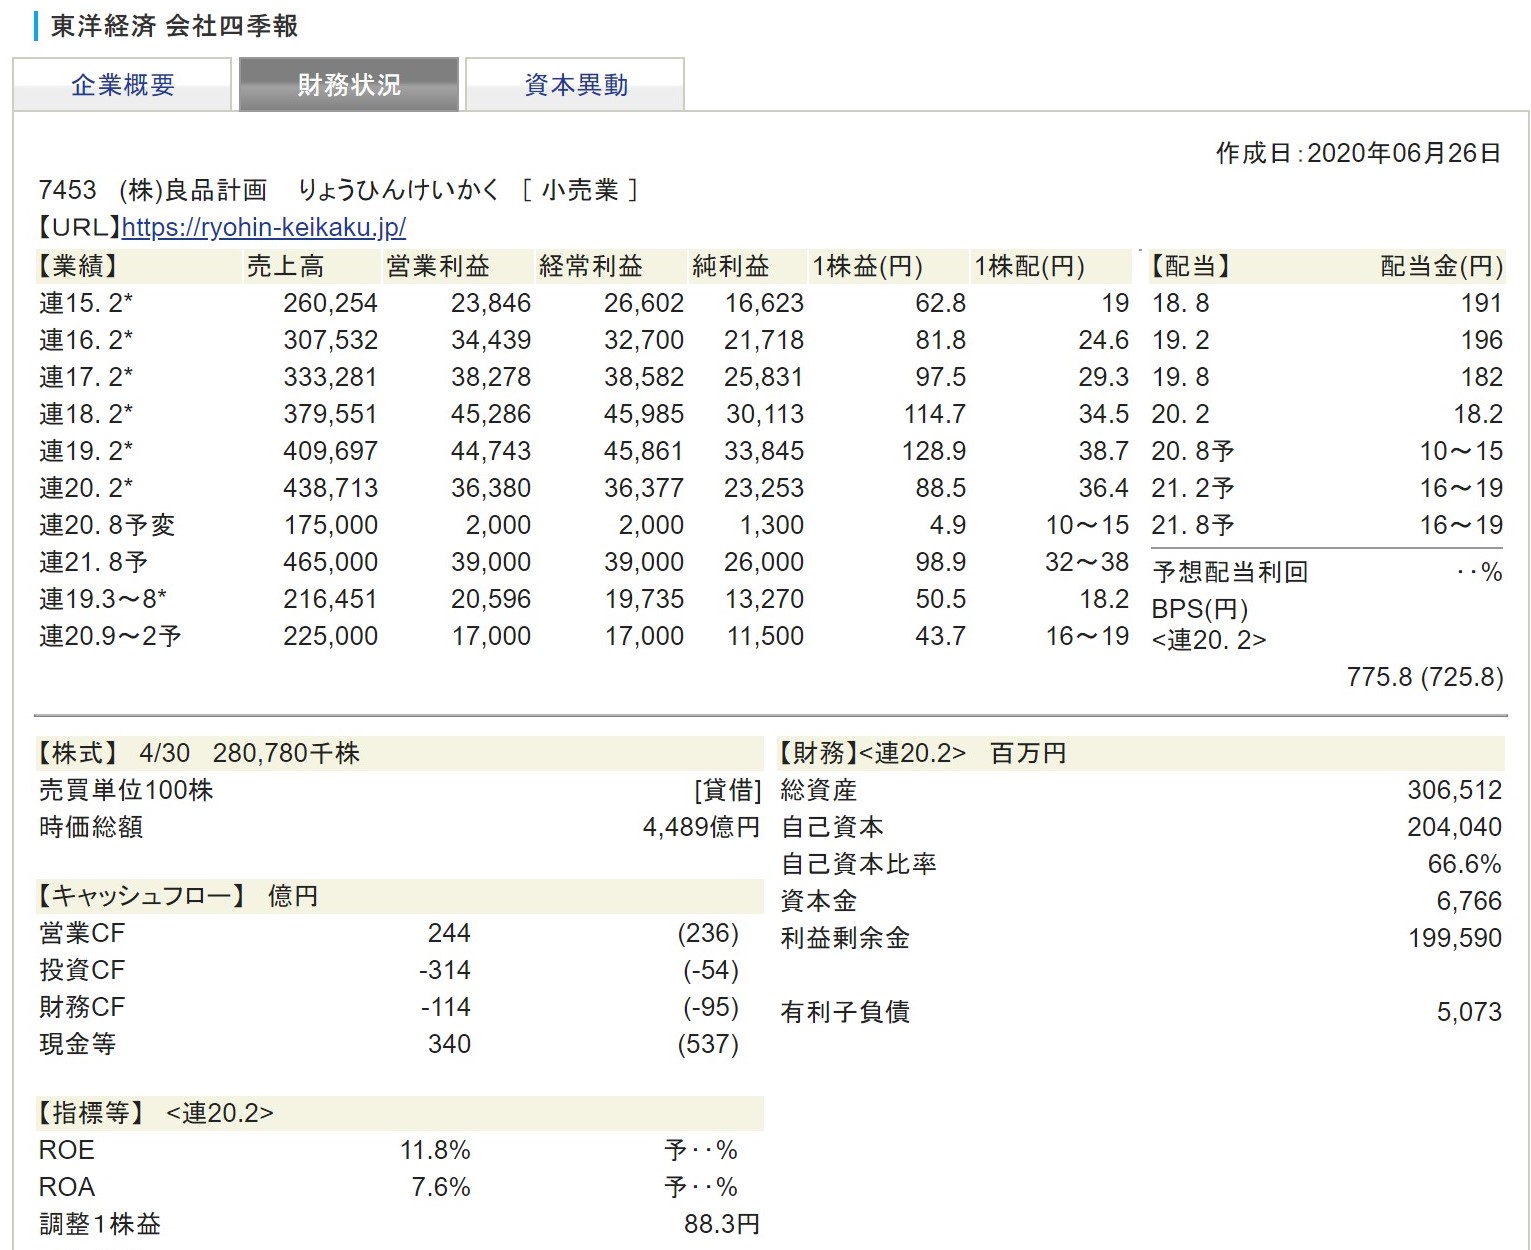Select the 財務状況 tab
Viewport: 1531px width, 1250px height.
[x=349, y=85]
